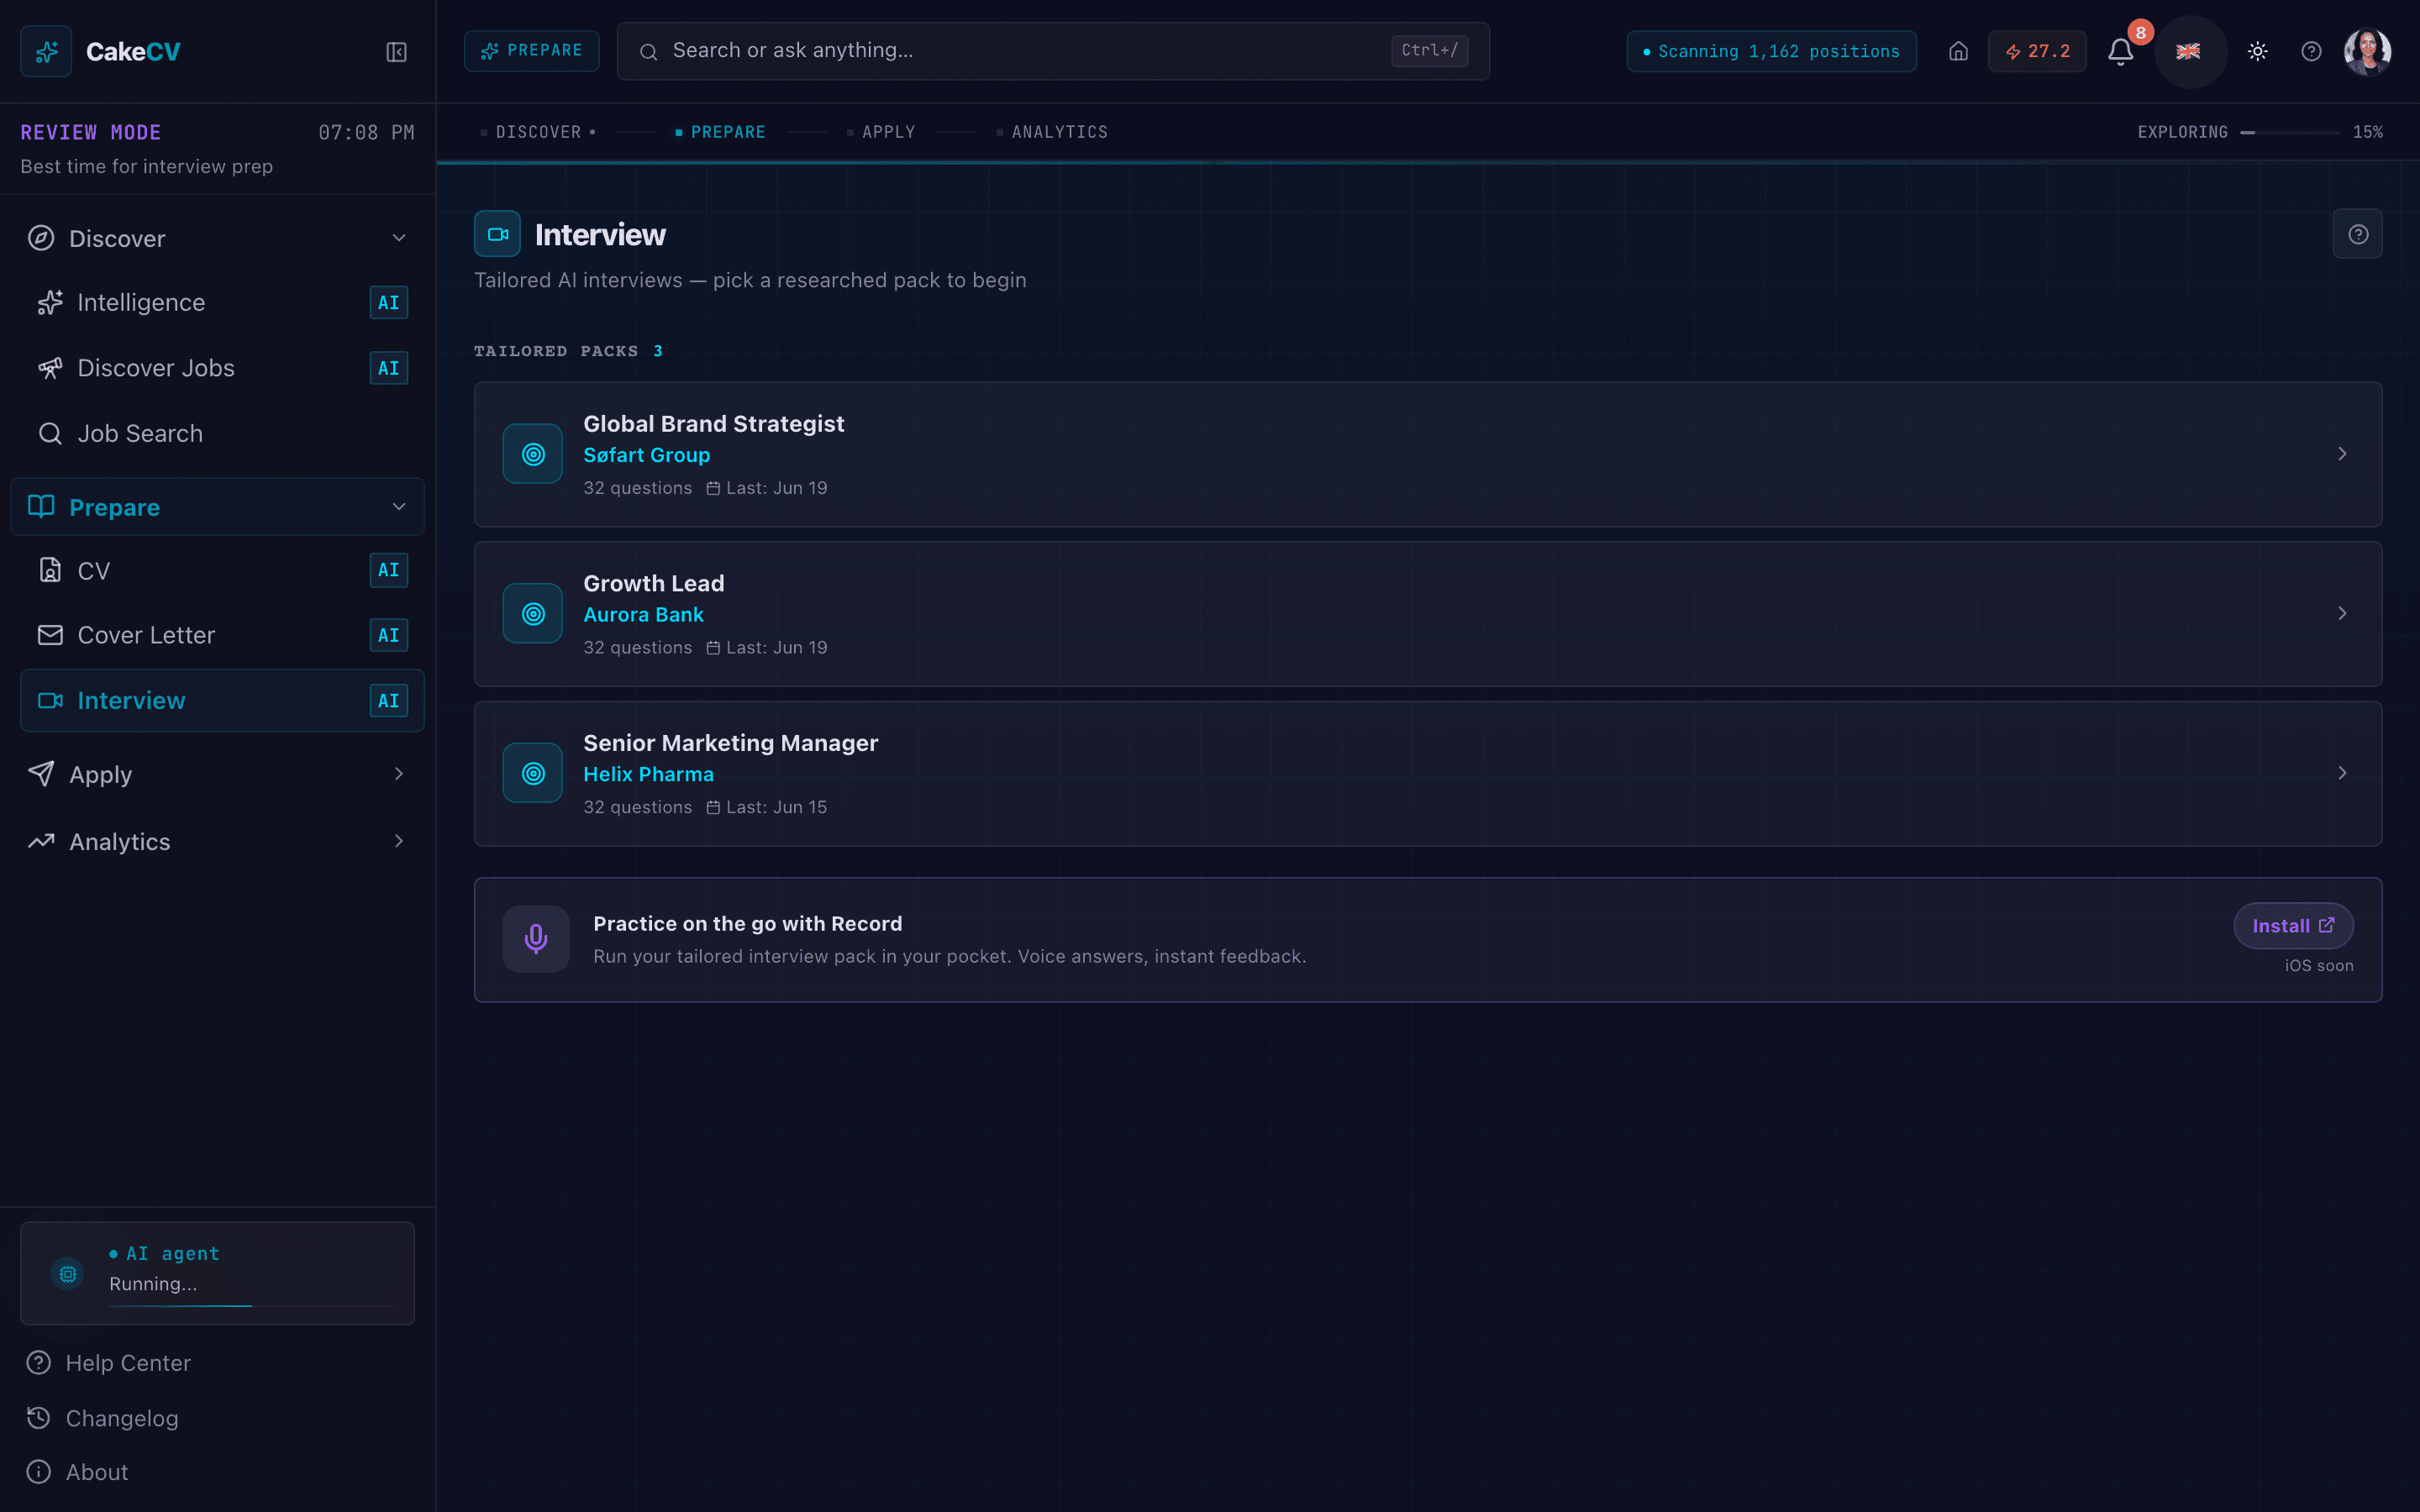Image resolution: width=2420 pixels, height=1512 pixels.
Task: Click the Discover compass icon
Action: pyautogui.click(x=41, y=238)
